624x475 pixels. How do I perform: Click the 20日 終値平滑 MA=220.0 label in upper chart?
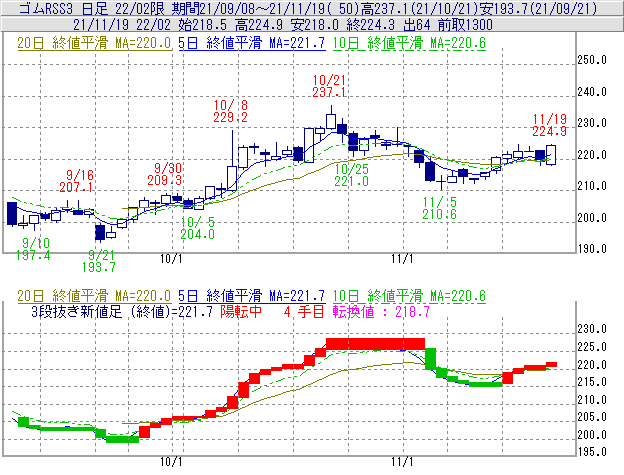coord(94,43)
